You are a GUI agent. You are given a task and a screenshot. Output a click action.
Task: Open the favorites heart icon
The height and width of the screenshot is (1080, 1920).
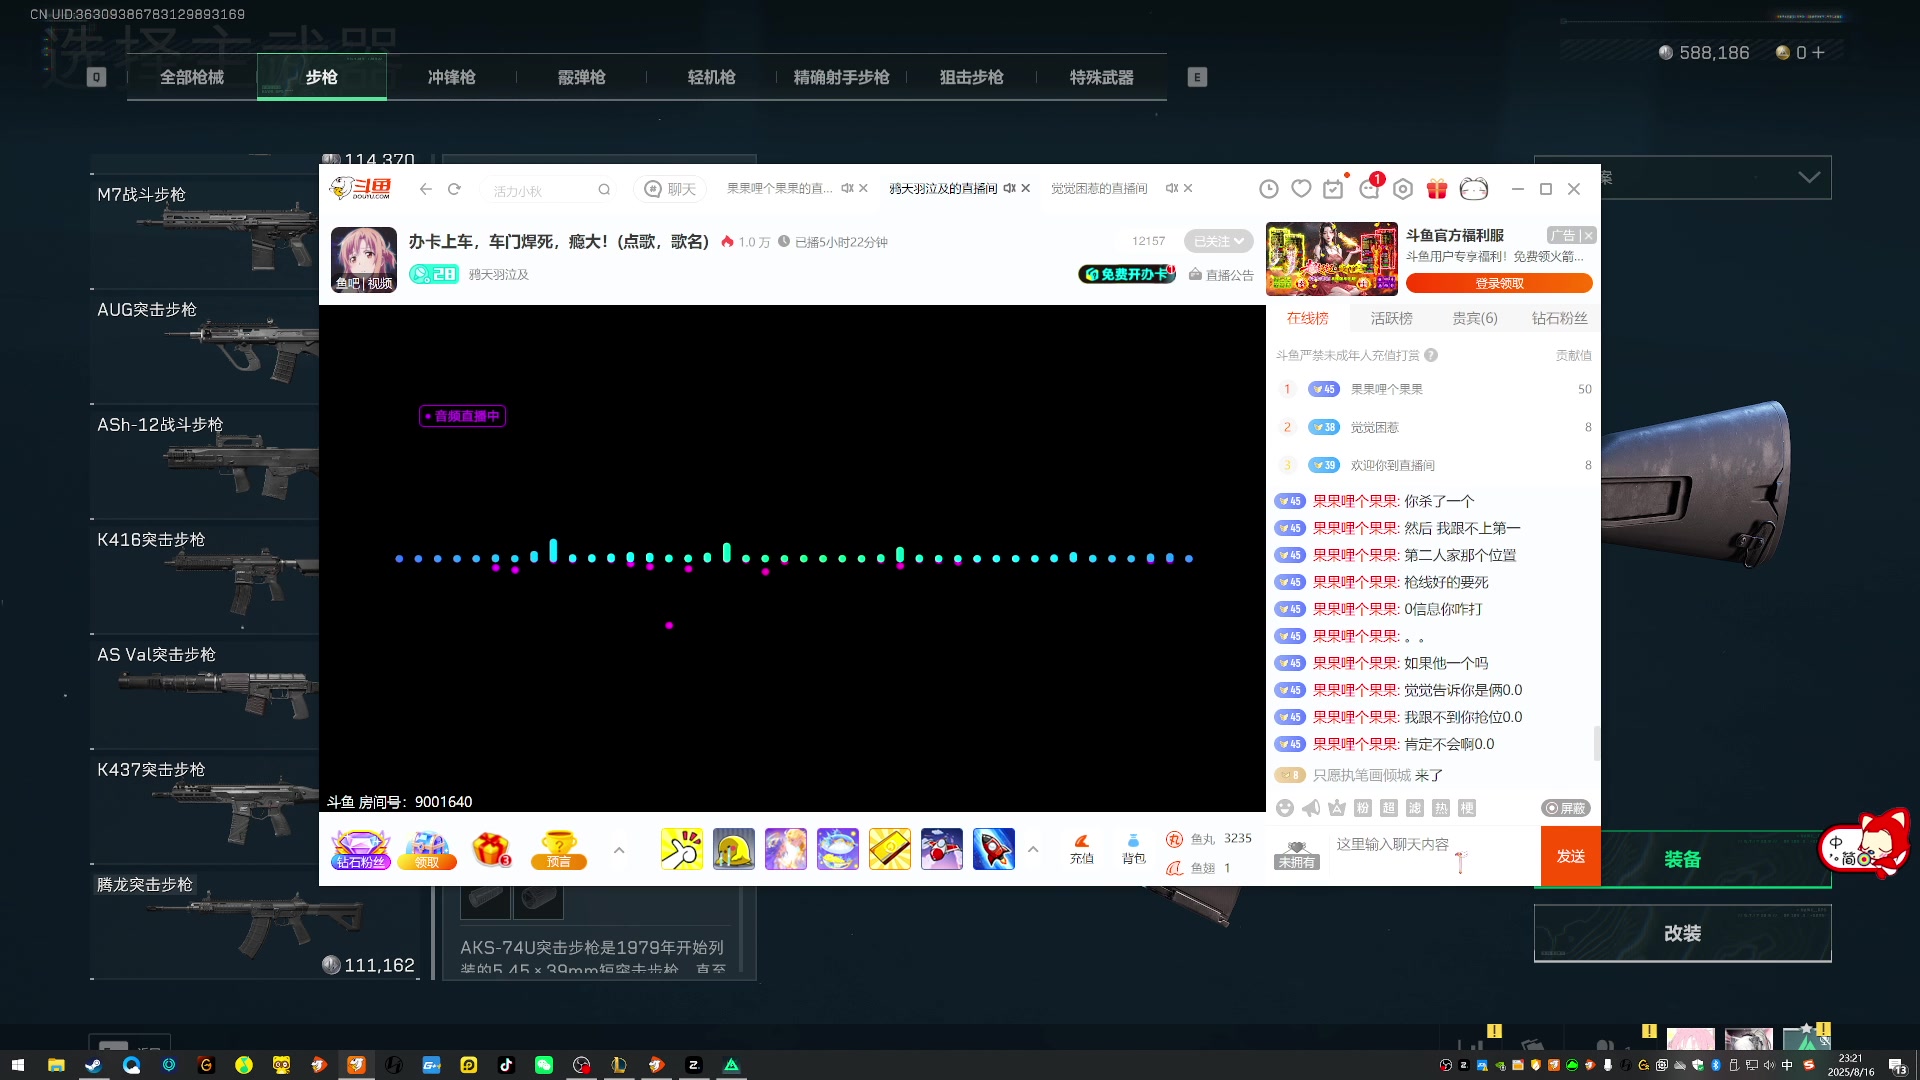point(1301,189)
